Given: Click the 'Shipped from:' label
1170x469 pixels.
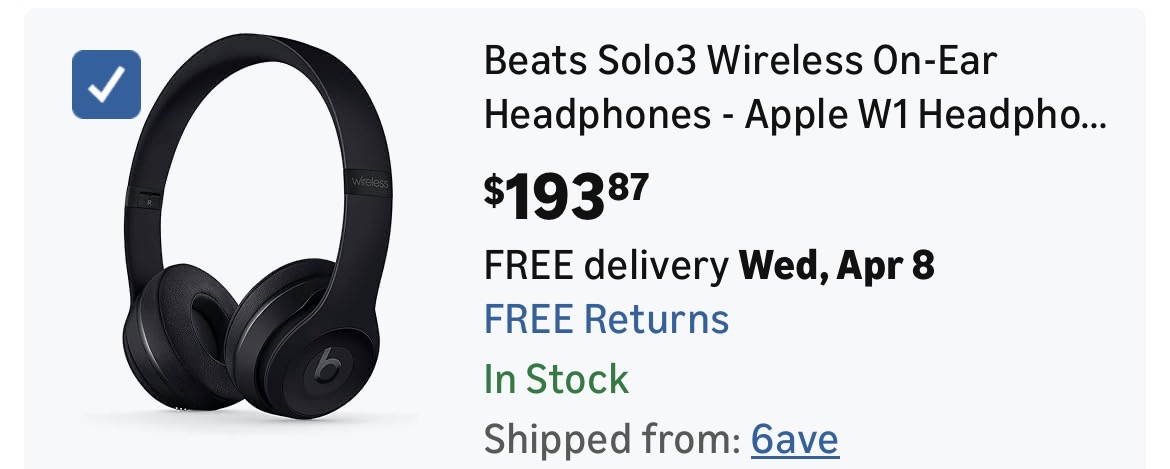Looking at the screenshot, I should (x=610, y=438).
